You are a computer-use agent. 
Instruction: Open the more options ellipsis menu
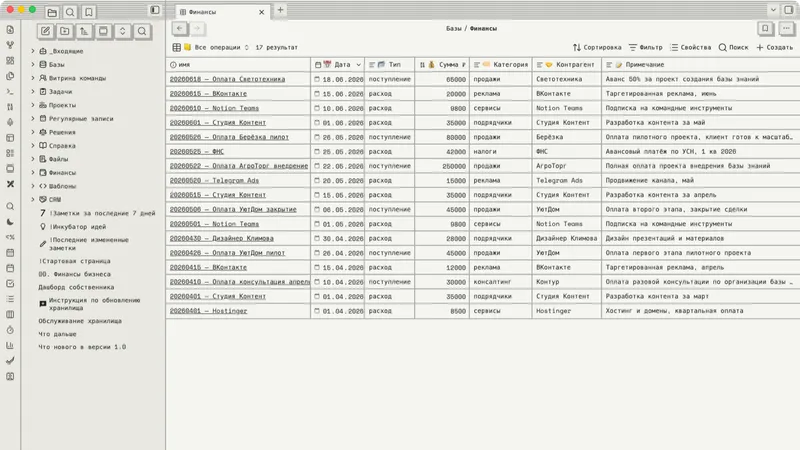click(x=786, y=29)
